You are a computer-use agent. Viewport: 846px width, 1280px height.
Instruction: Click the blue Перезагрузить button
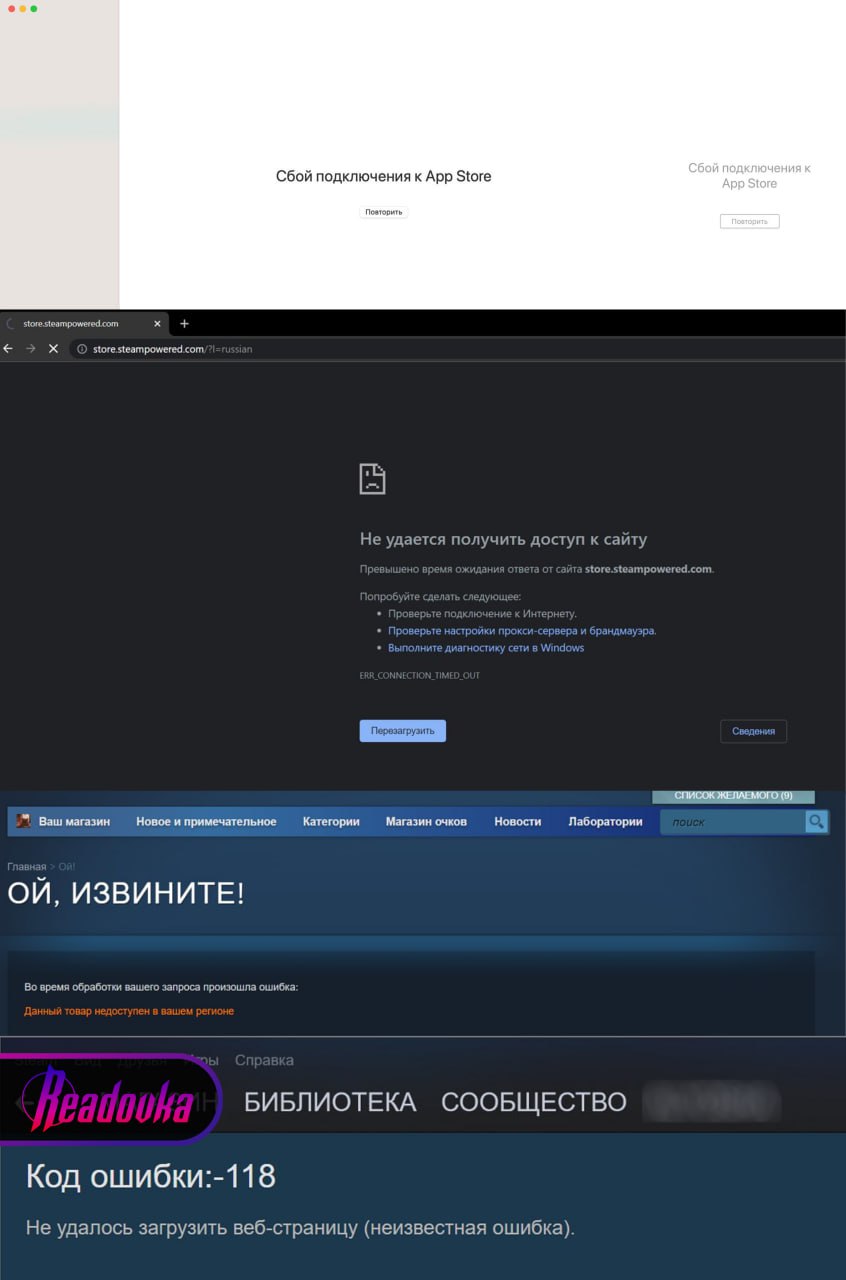click(x=403, y=731)
